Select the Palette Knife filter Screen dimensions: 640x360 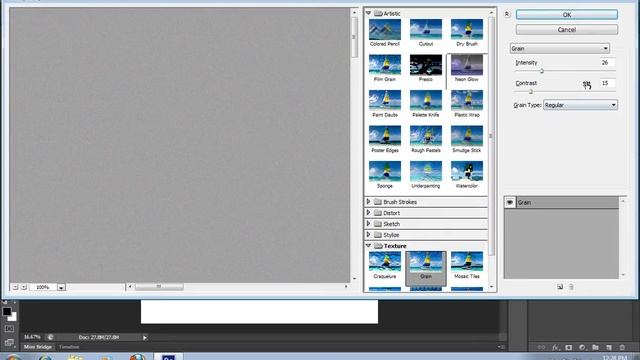[426, 100]
